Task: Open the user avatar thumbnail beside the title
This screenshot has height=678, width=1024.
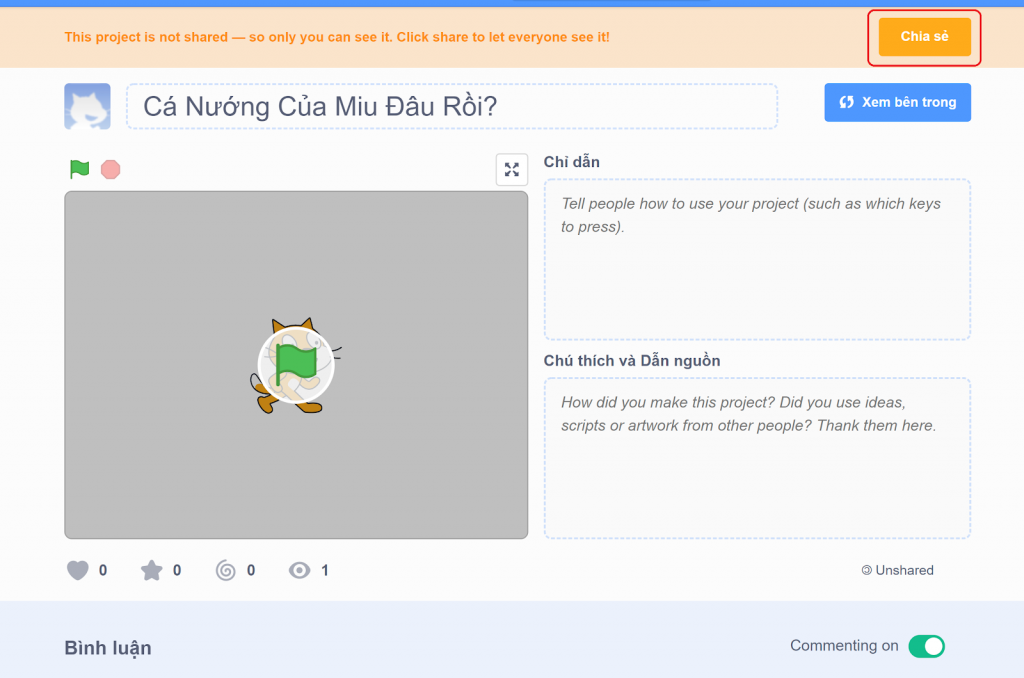Action: click(x=88, y=106)
